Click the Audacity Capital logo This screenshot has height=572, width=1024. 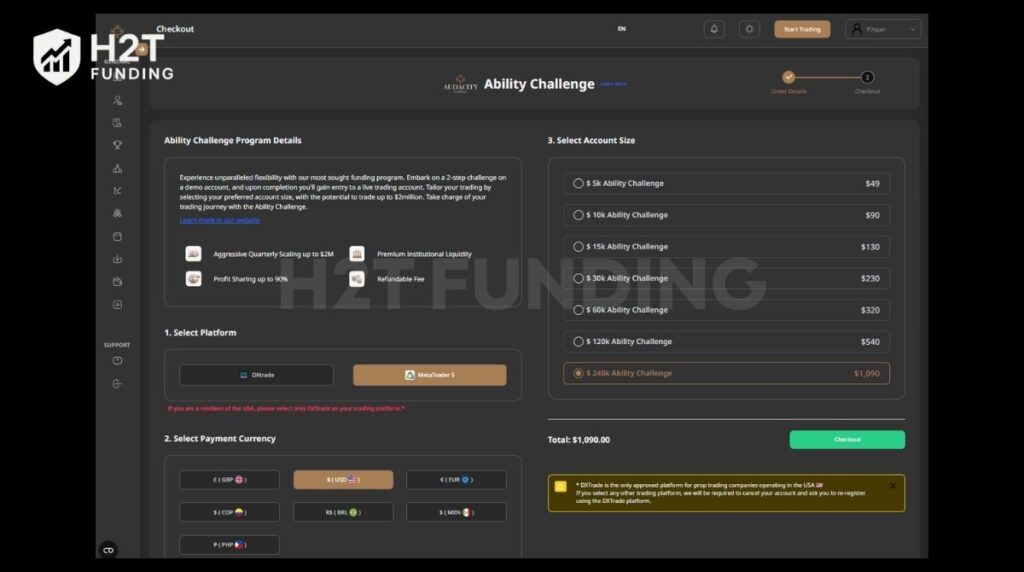coord(460,84)
